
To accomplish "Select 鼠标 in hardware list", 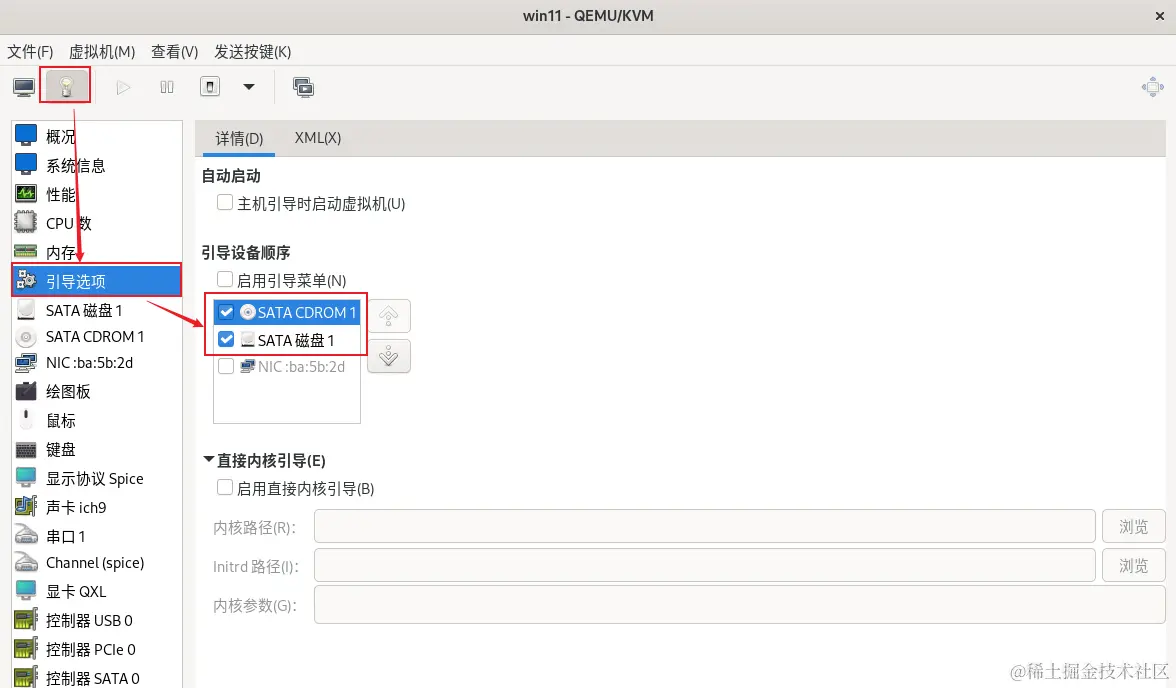I will click(97, 420).
